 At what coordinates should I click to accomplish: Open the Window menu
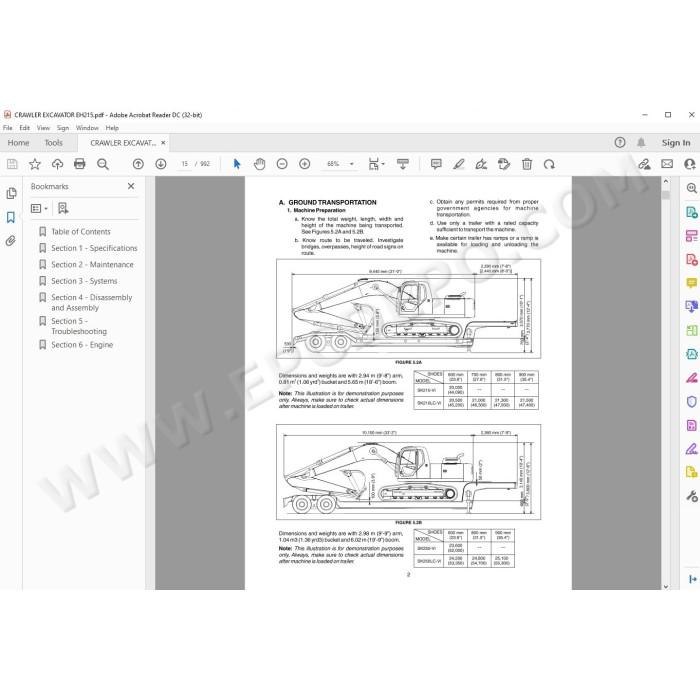pos(87,128)
